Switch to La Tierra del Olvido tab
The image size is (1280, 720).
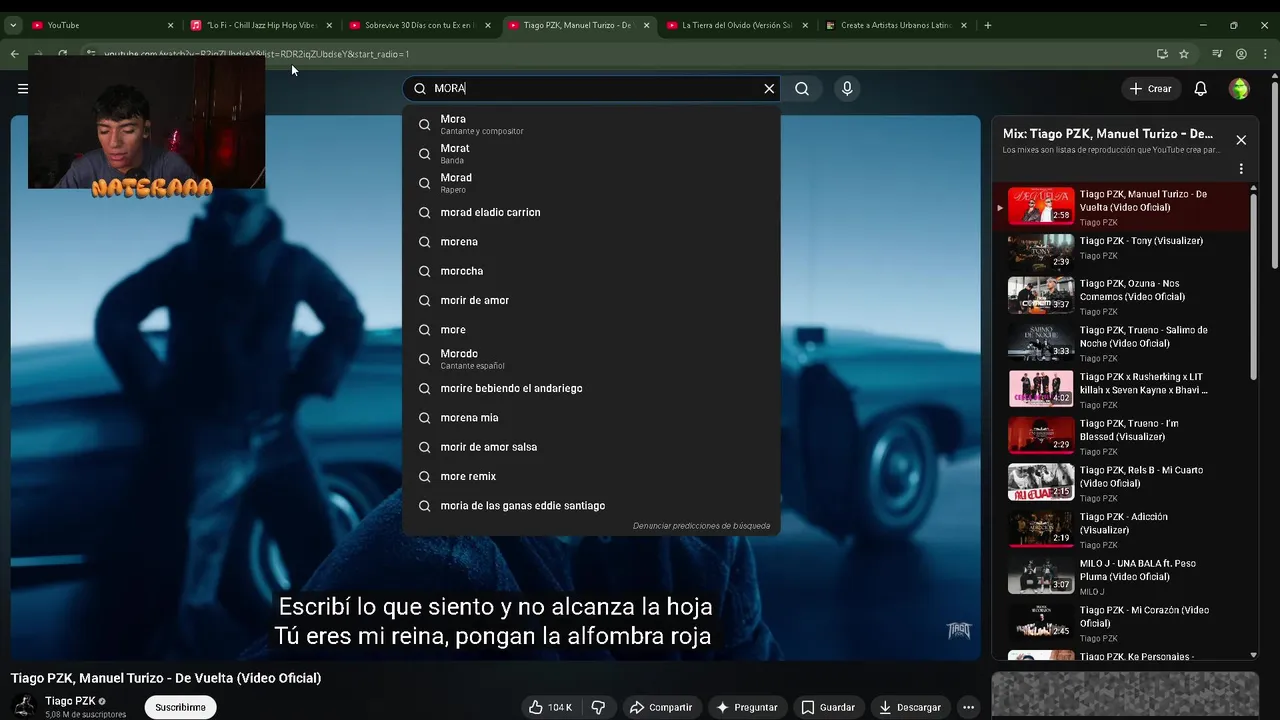pos(735,25)
